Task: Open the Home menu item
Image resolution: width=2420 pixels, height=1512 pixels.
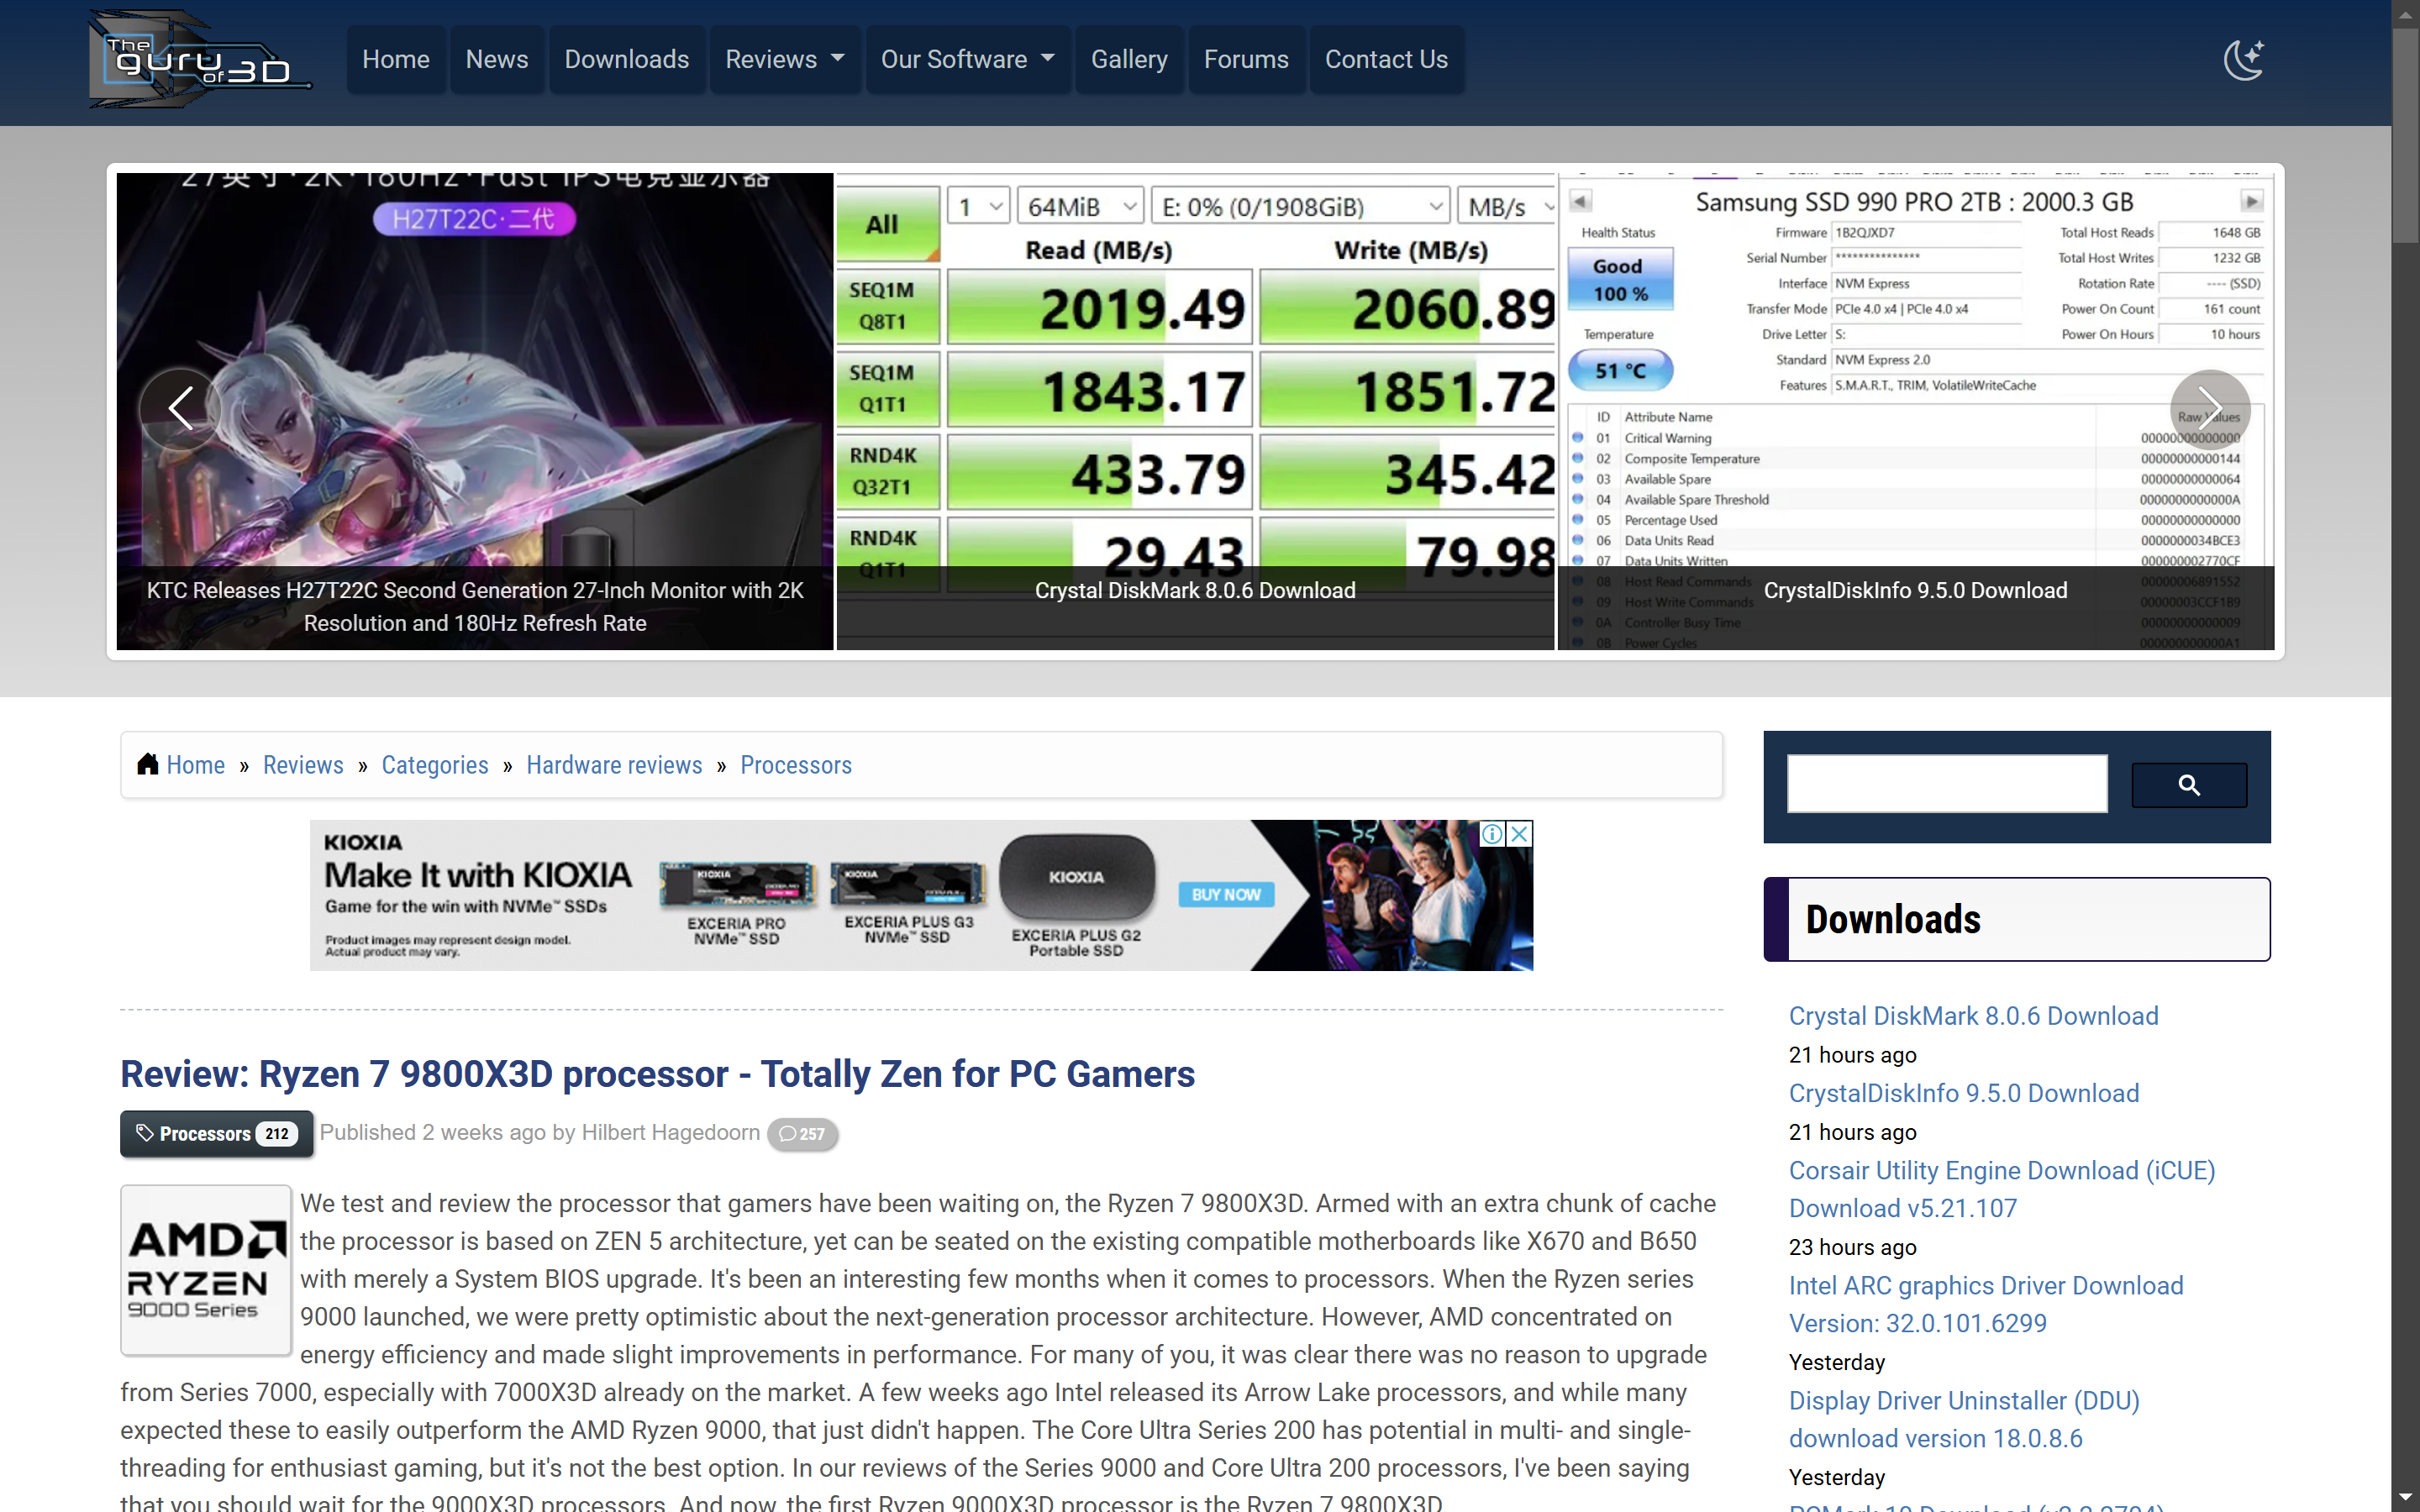Action: tap(396, 60)
